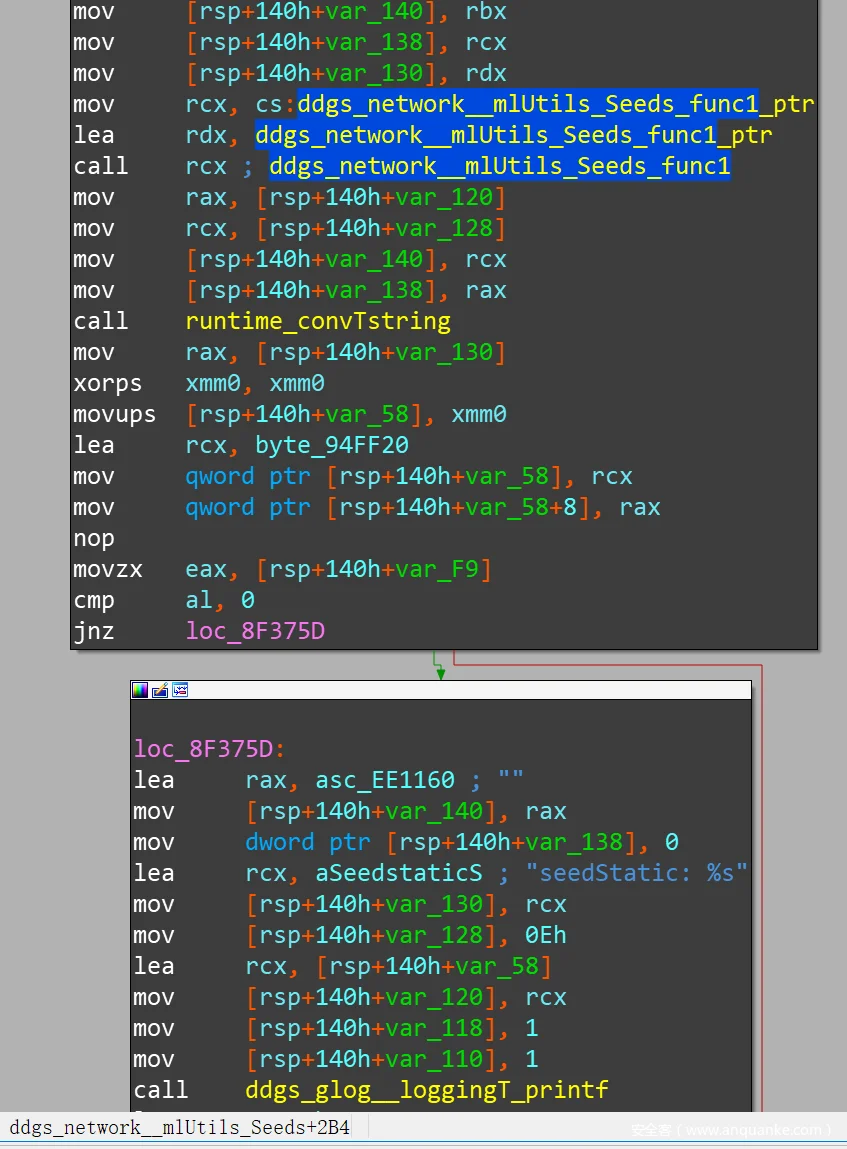
Task: Click var_F9 in the movzx instruction
Action: (x=437, y=569)
